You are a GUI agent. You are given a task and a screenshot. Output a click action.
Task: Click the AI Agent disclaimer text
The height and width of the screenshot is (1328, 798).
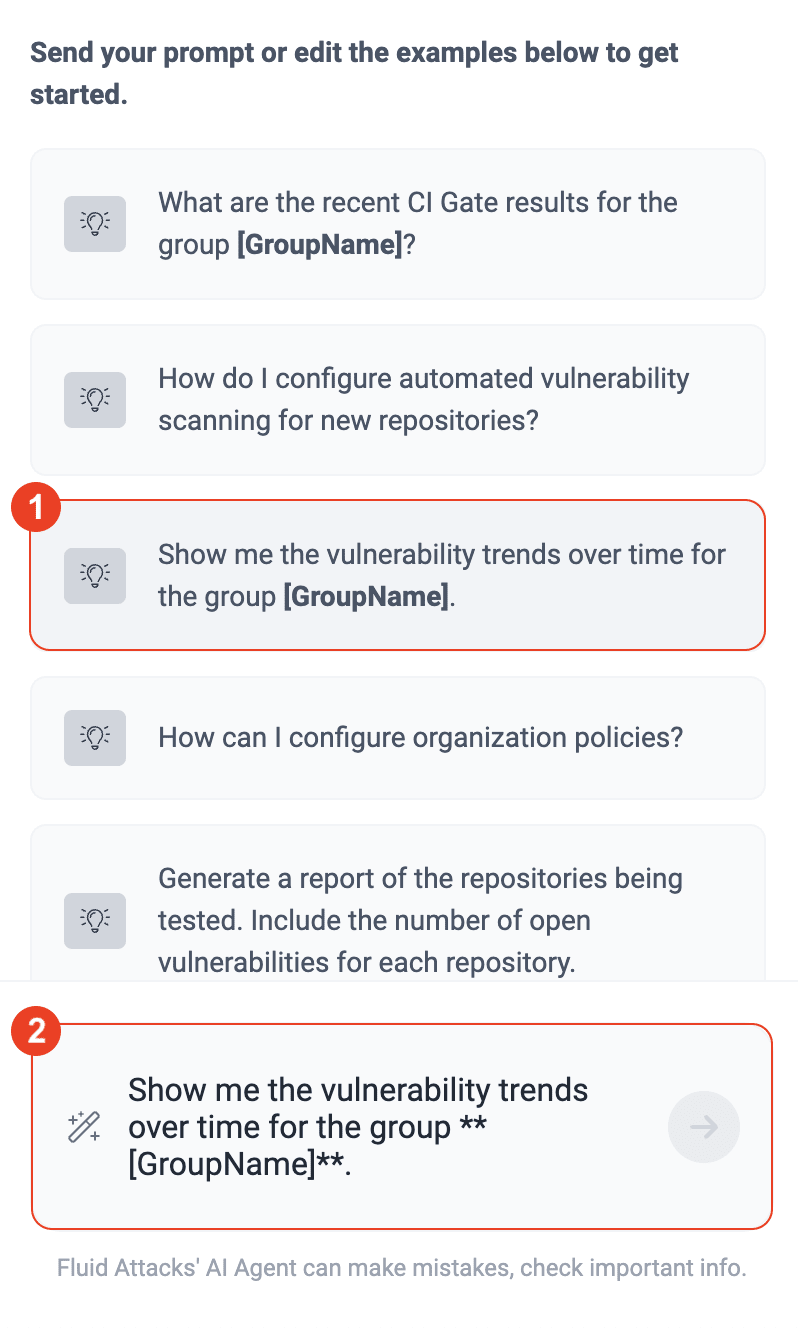click(x=398, y=1268)
